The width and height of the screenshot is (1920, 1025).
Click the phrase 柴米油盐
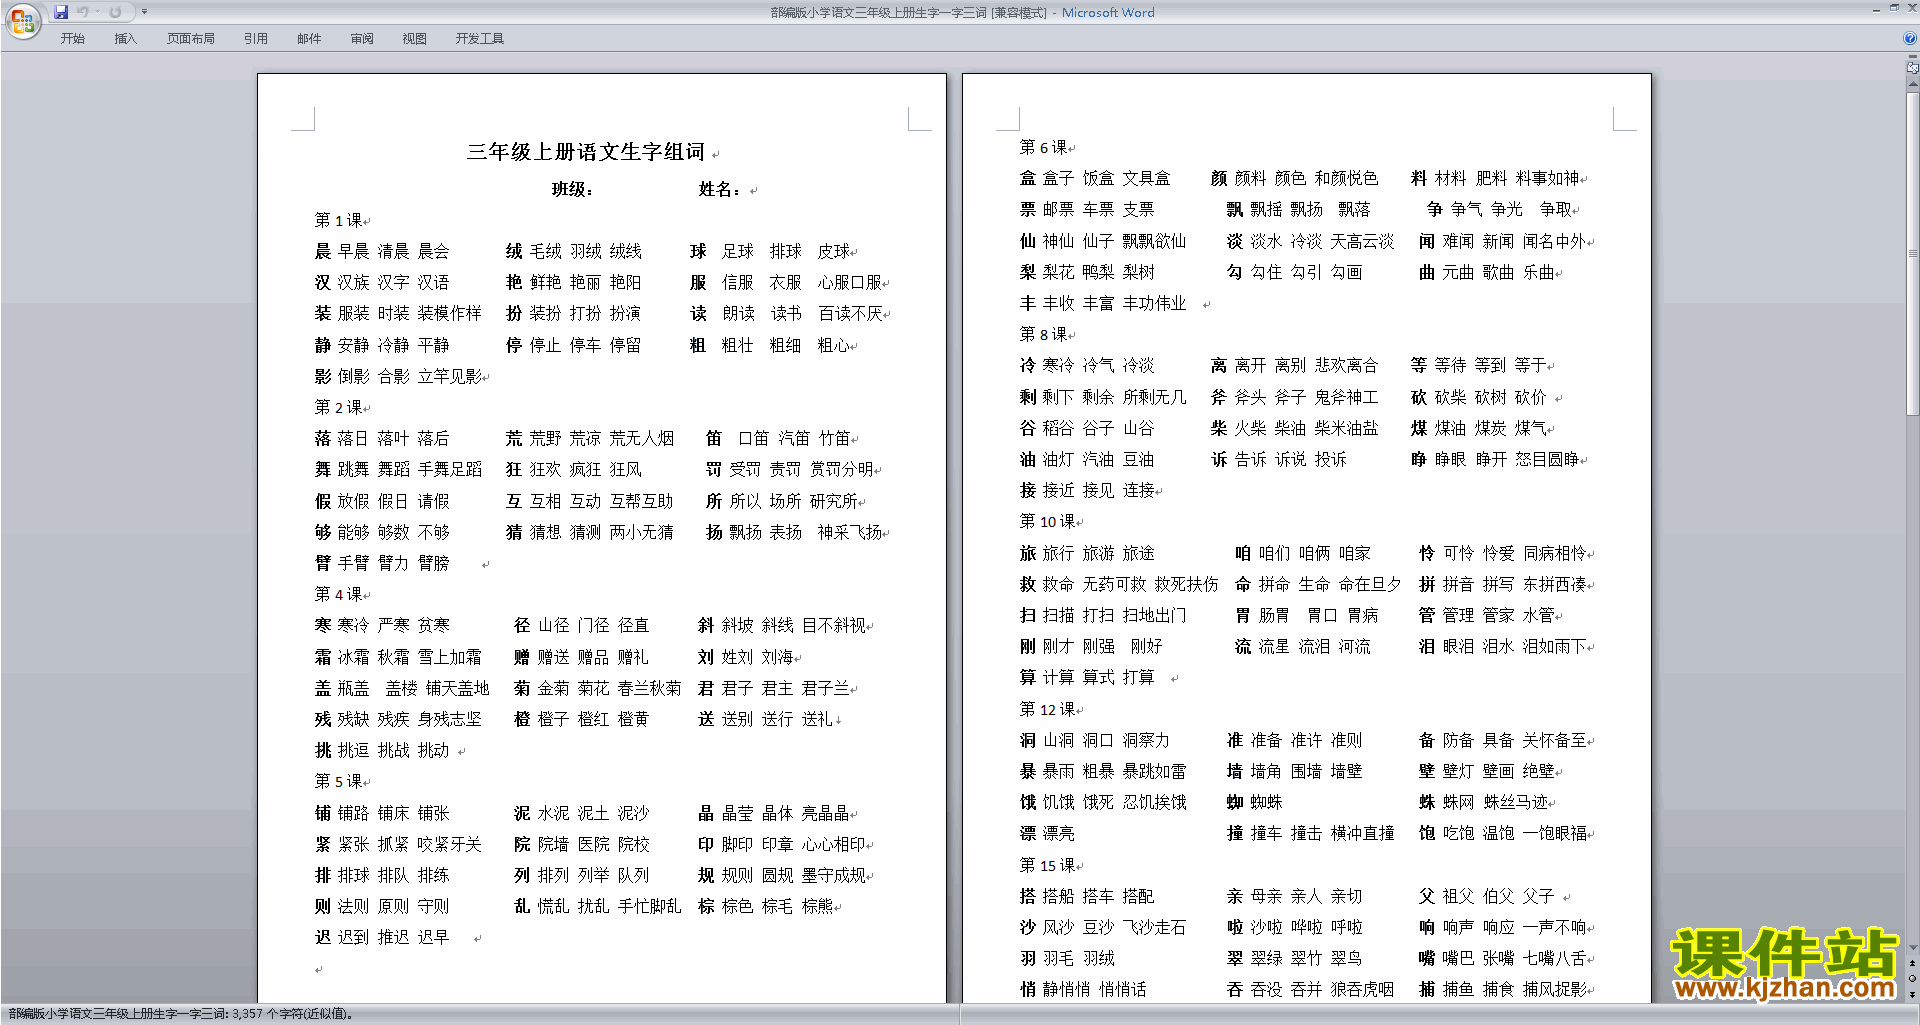point(1346,429)
